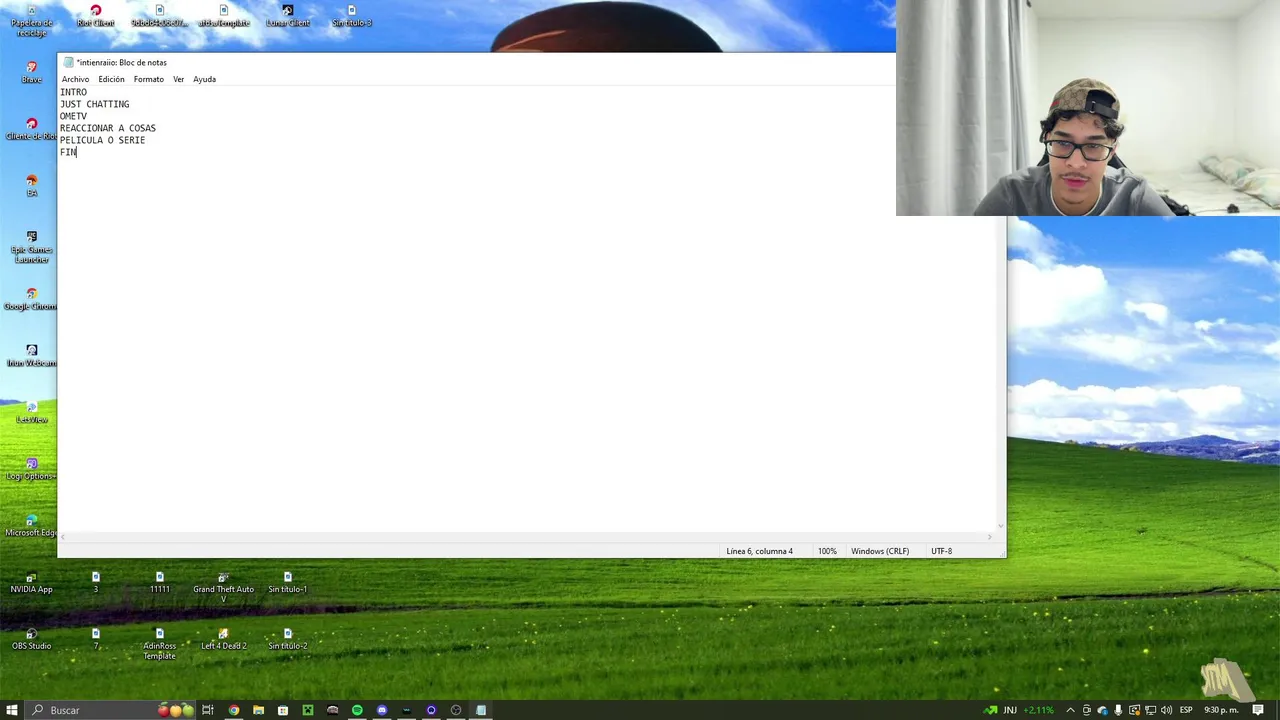The height and width of the screenshot is (720, 1280).
Task: Open Spotify from the taskbar
Action: 357,710
